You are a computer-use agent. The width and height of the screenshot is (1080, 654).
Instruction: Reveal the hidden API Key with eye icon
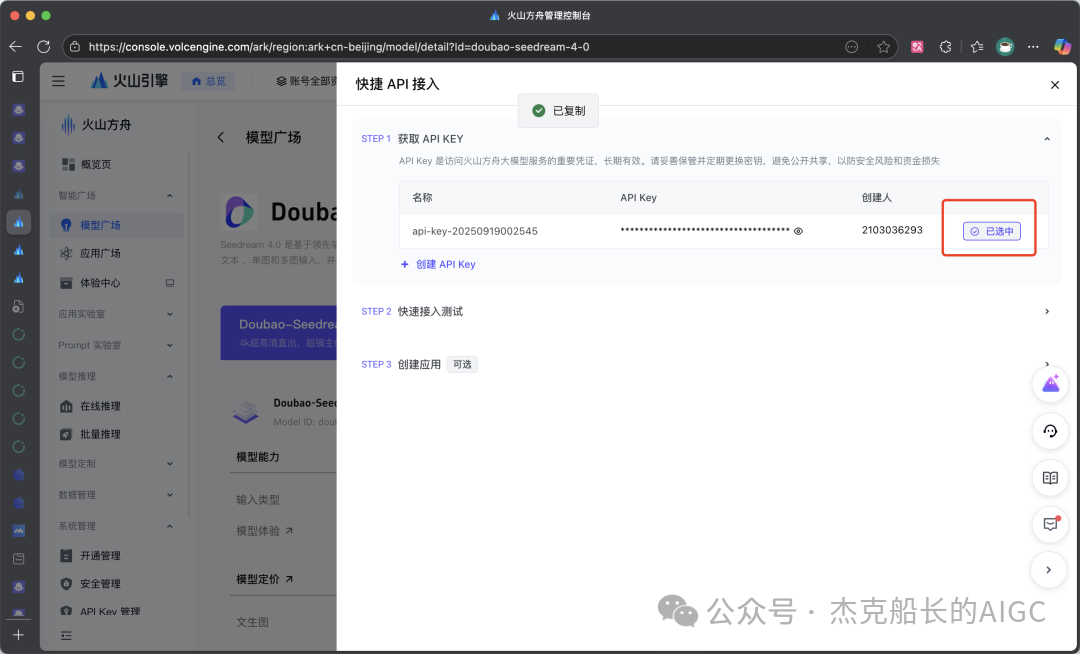798,231
